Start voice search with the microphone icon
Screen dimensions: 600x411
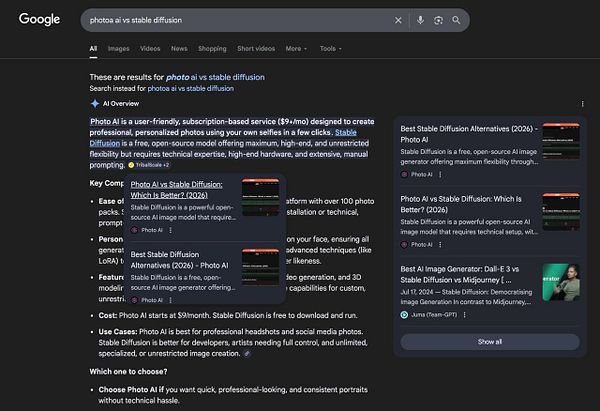tap(420, 20)
